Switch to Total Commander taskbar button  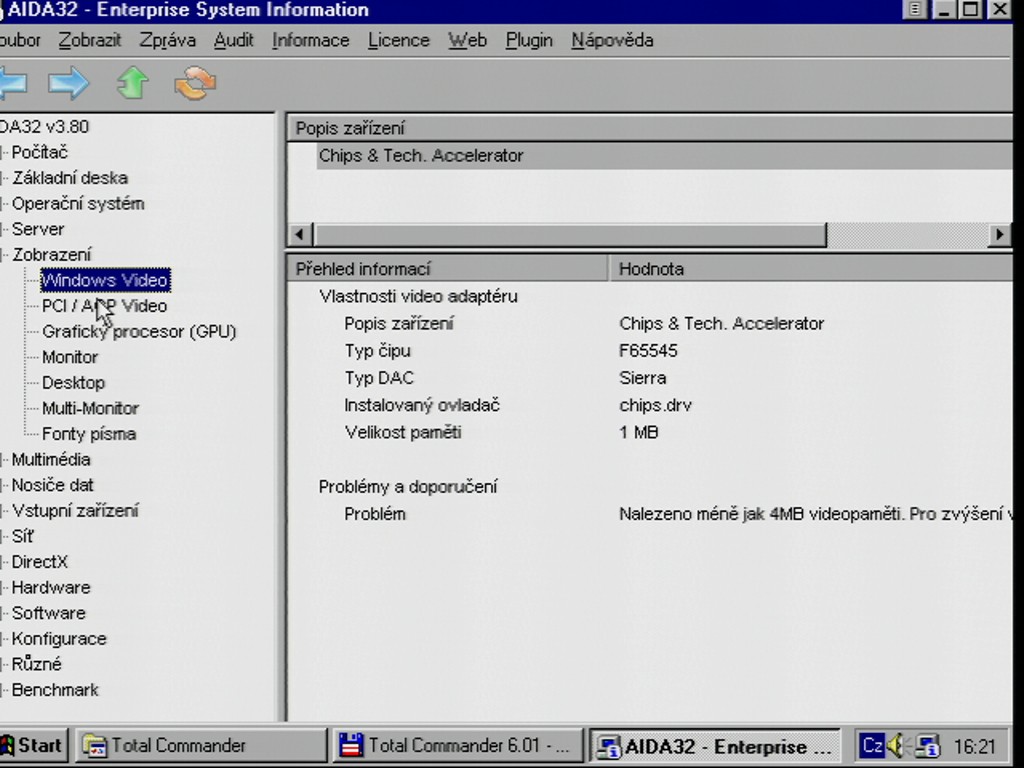click(x=201, y=745)
